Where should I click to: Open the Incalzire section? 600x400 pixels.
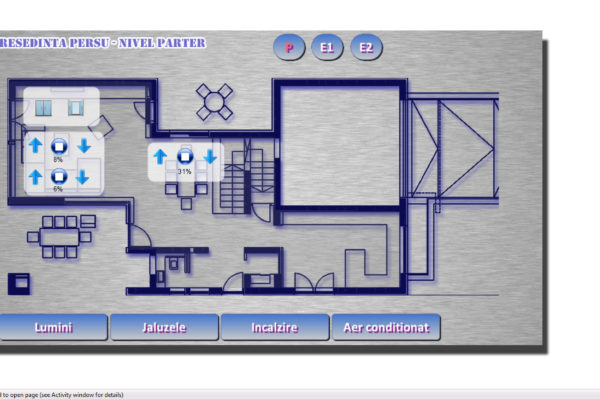coord(275,327)
